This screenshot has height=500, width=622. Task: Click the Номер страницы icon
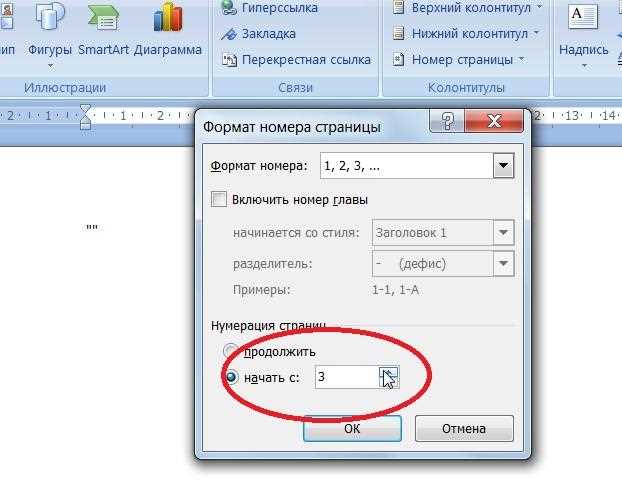tap(398, 60)
